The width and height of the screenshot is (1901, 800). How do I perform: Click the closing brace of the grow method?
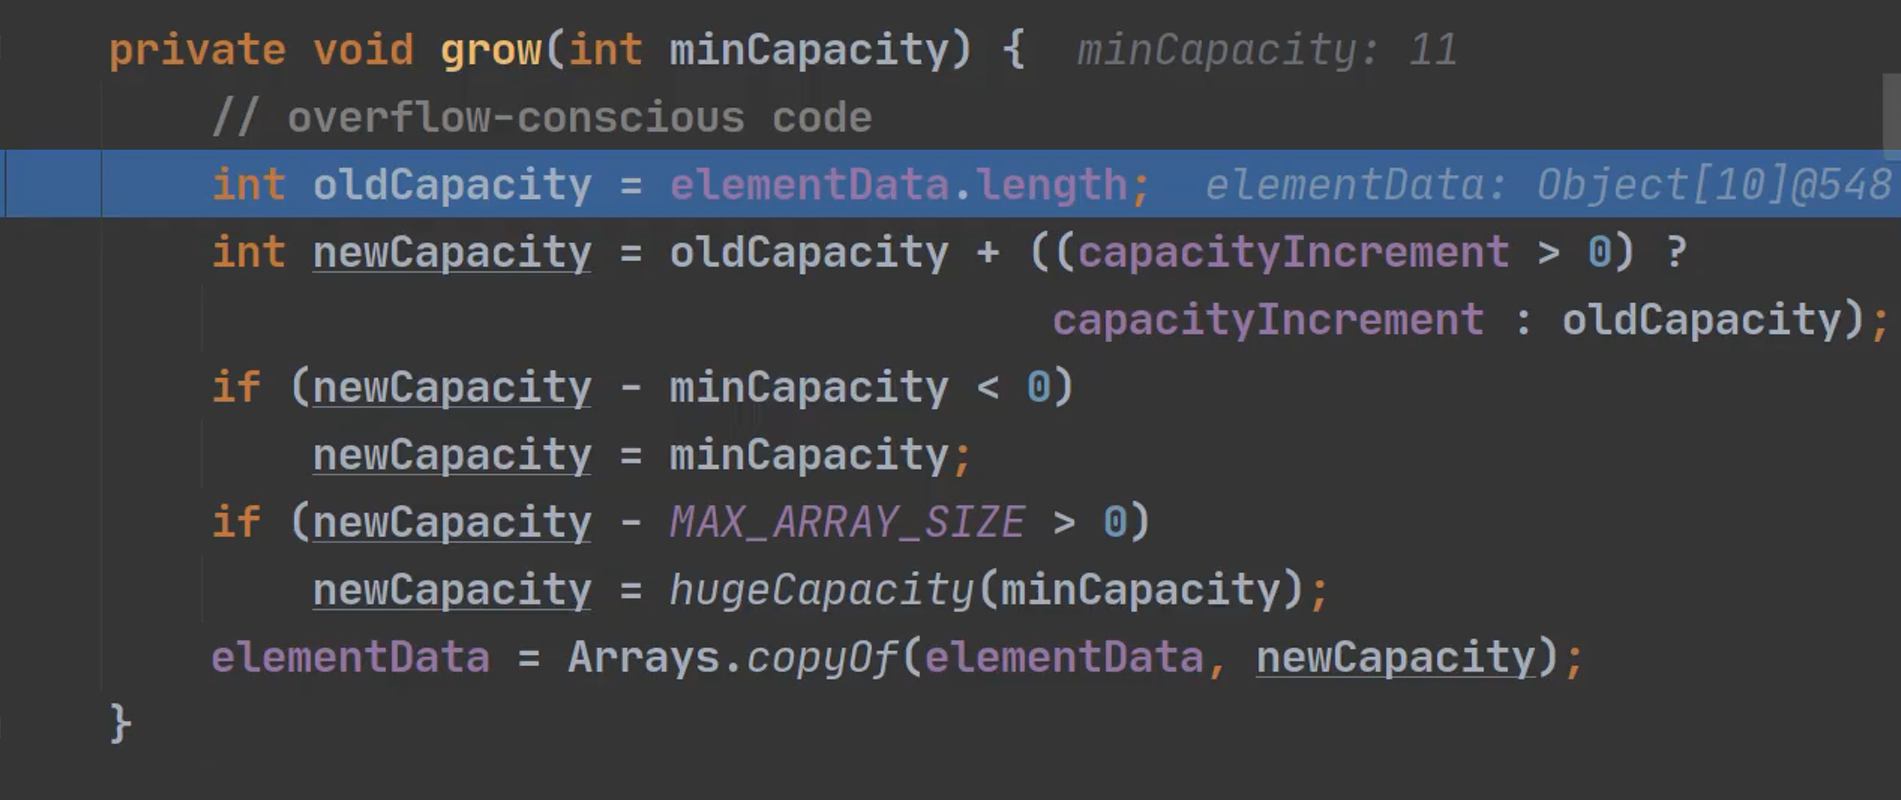120,722
